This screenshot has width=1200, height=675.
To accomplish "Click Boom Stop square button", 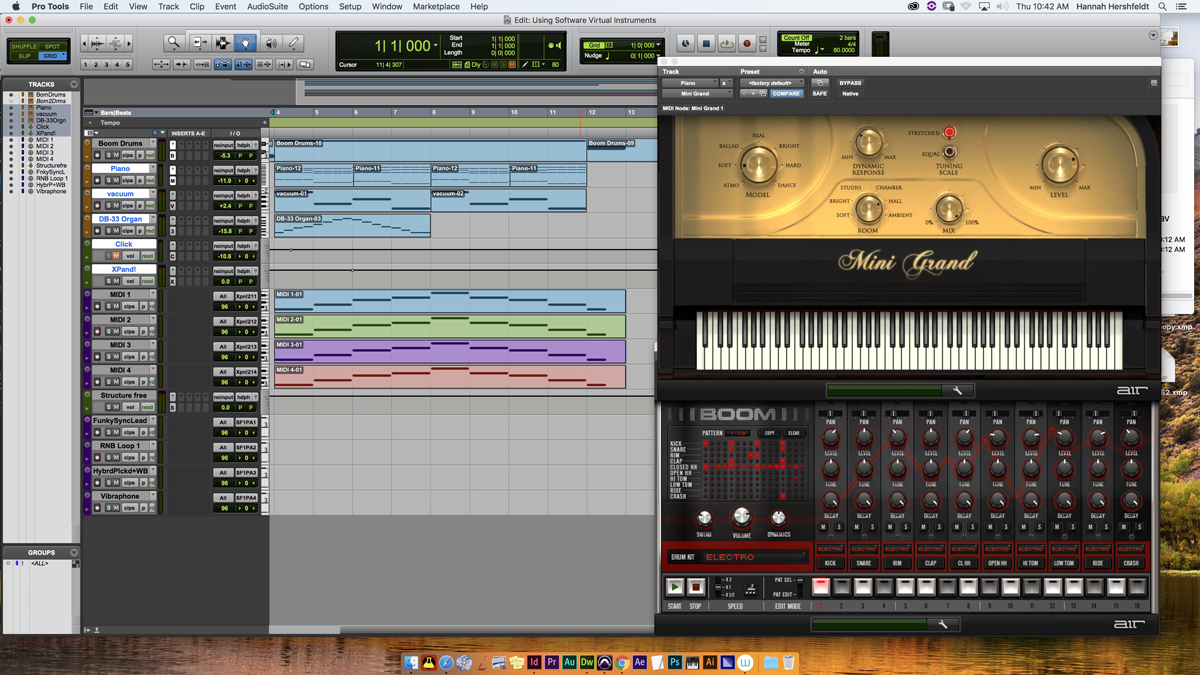I will (x=696, y=588).
